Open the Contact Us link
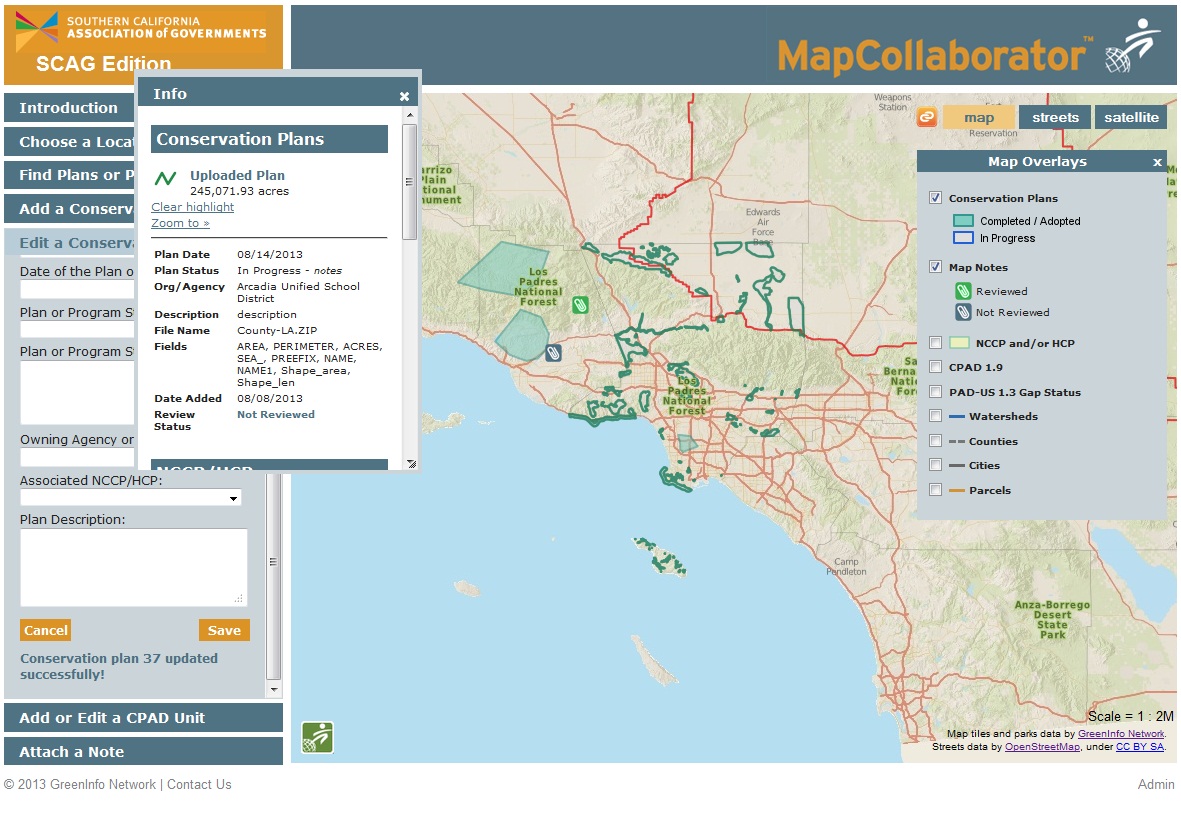This screenshot has width=1181, height=813. pos(200,784)
